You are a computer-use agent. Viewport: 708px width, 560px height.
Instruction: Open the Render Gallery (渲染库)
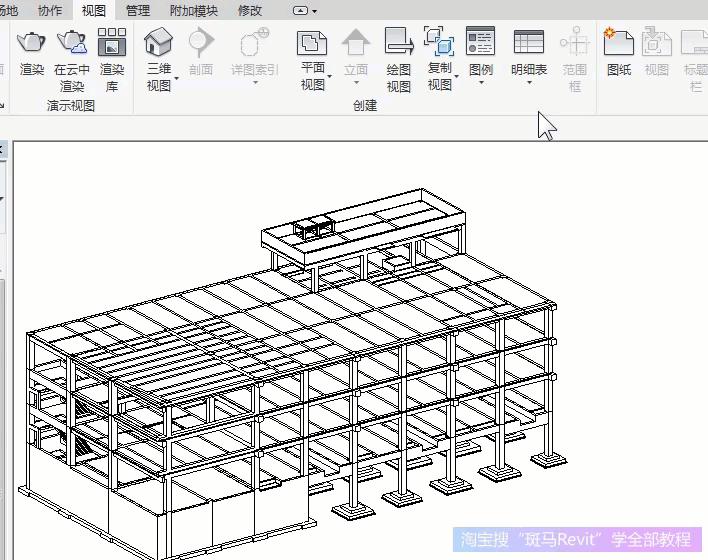[112, 43]
